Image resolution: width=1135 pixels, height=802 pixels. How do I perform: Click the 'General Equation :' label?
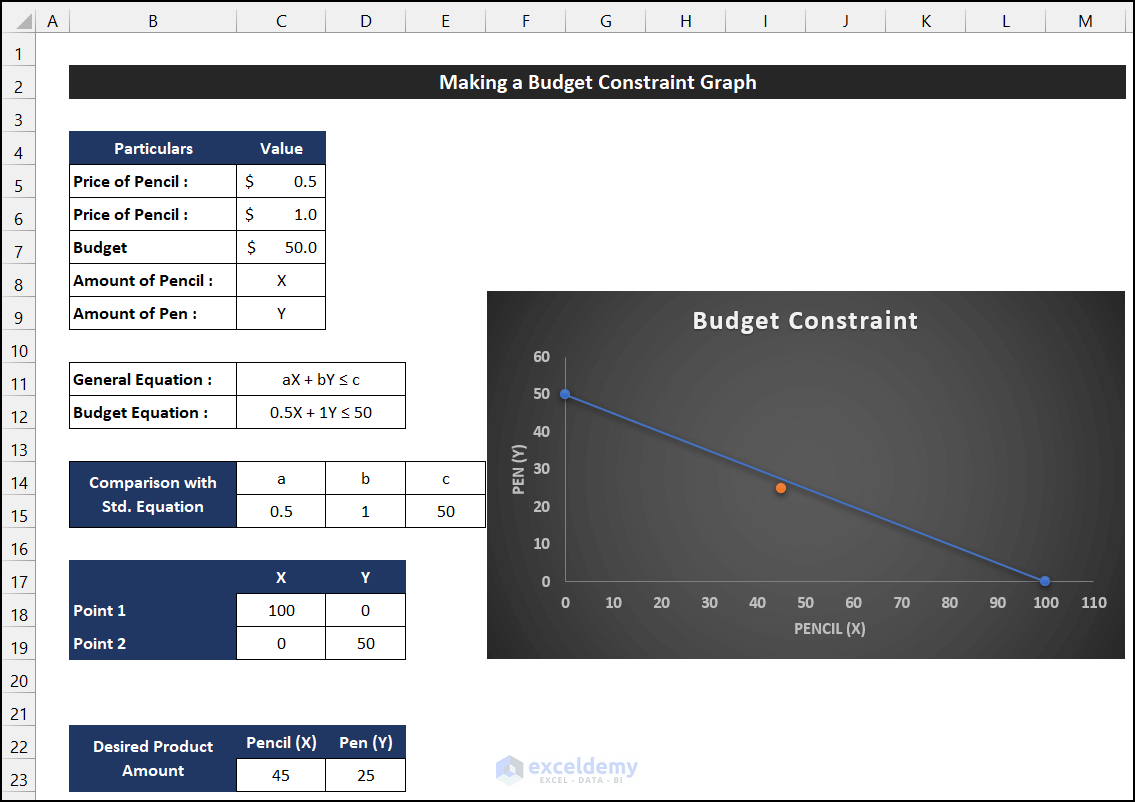[153, 379]
